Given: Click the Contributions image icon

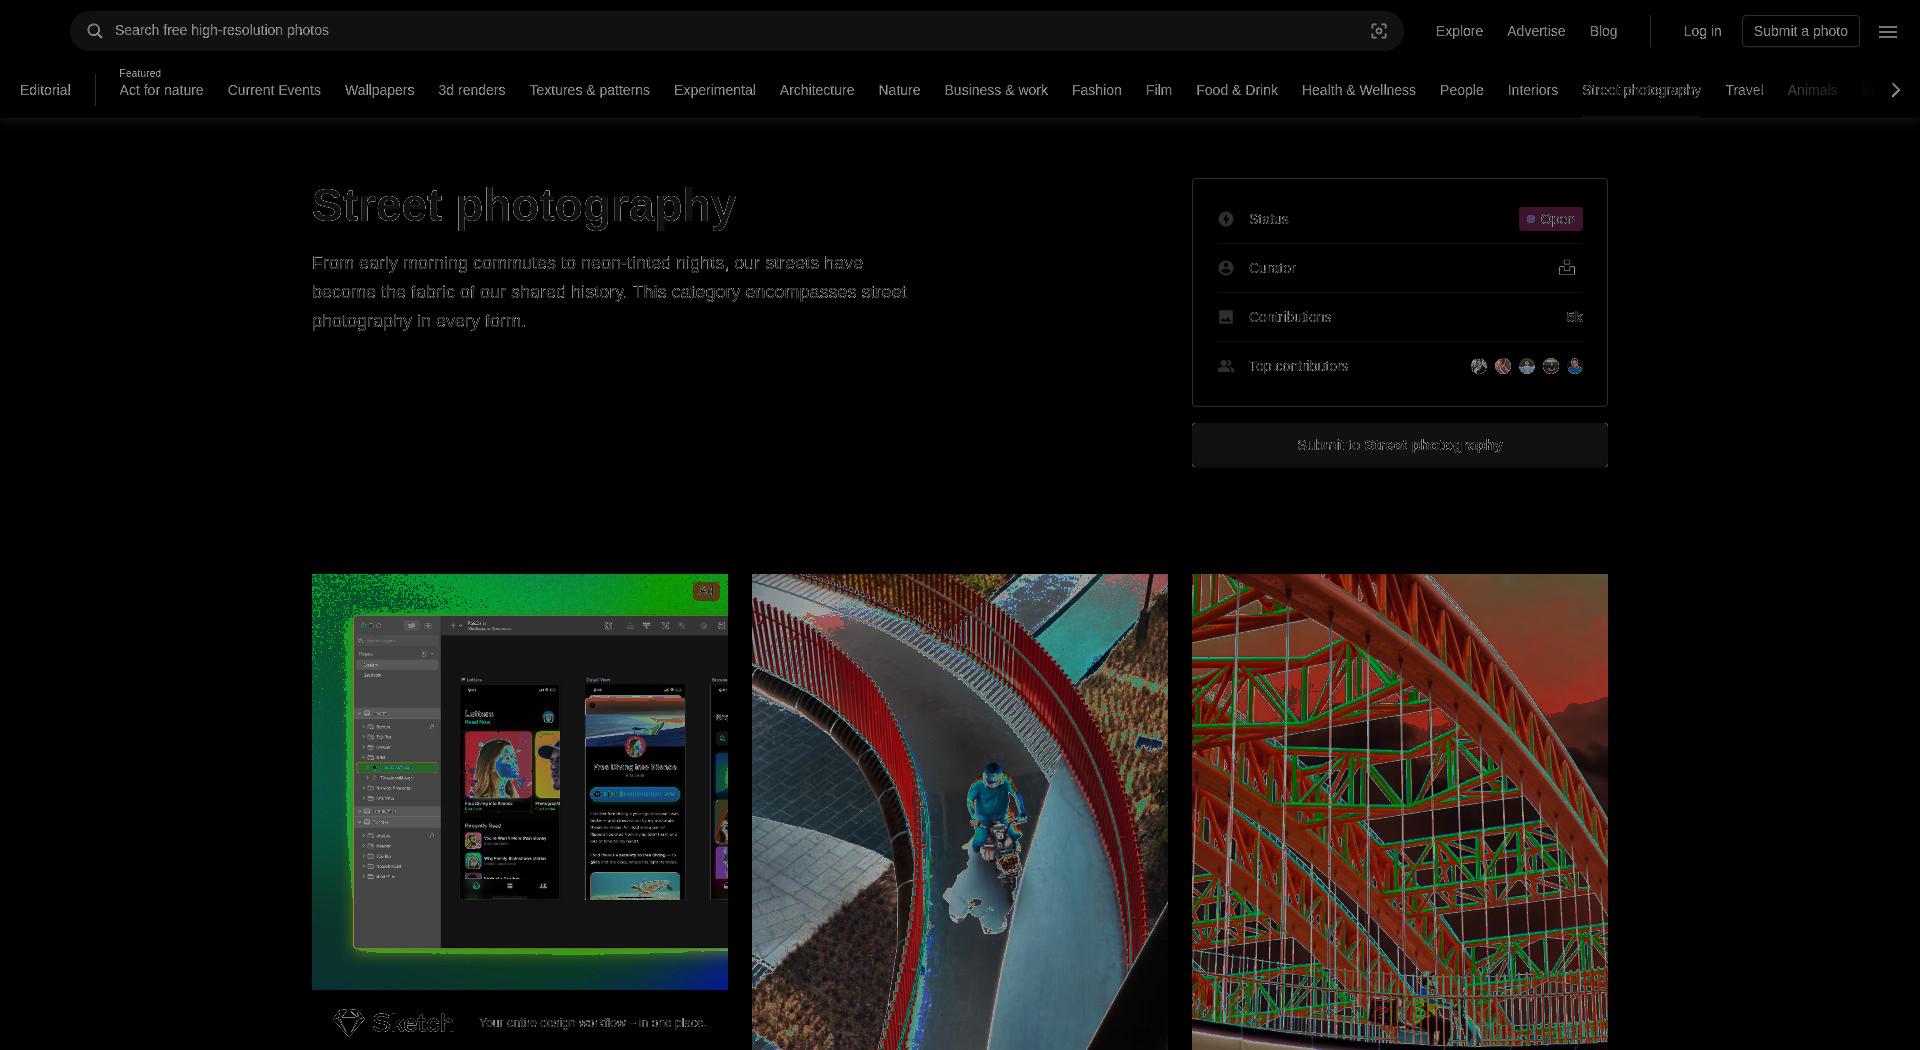Looking at the screenshot, I should [x=1226, y=317].
